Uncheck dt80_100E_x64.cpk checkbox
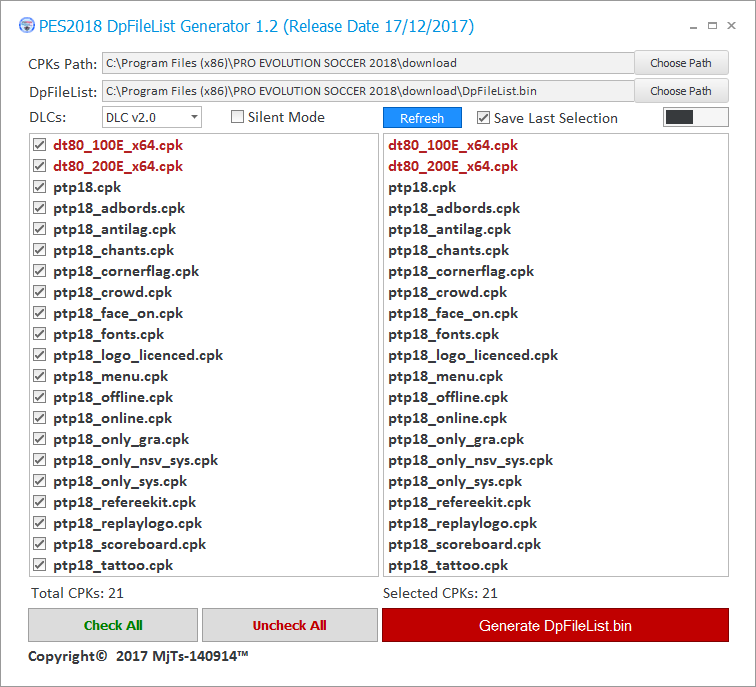This screenshot has width=756, height=687. tap(40, 145)
